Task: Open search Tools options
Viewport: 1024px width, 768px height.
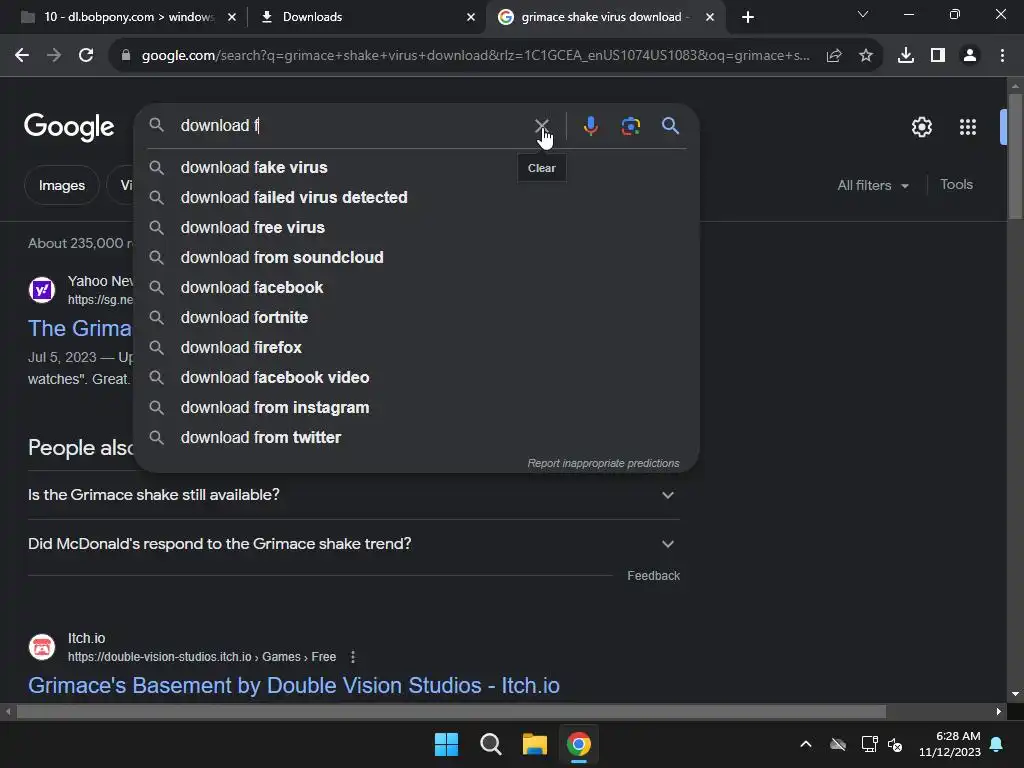Action: coord(956,185)
